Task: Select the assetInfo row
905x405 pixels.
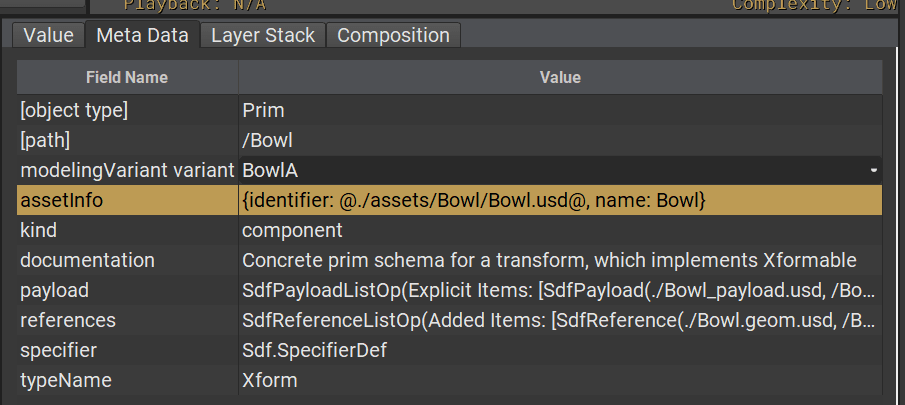Action: pos(449,200)
